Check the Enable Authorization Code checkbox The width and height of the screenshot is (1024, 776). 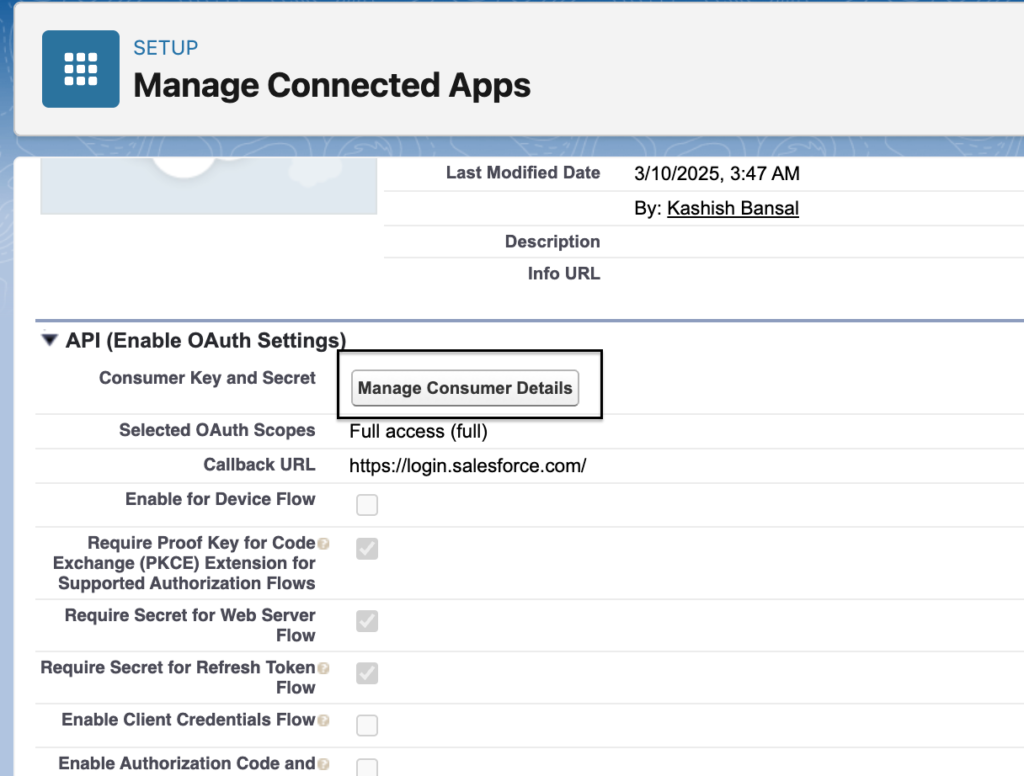[x=367, y=768]
